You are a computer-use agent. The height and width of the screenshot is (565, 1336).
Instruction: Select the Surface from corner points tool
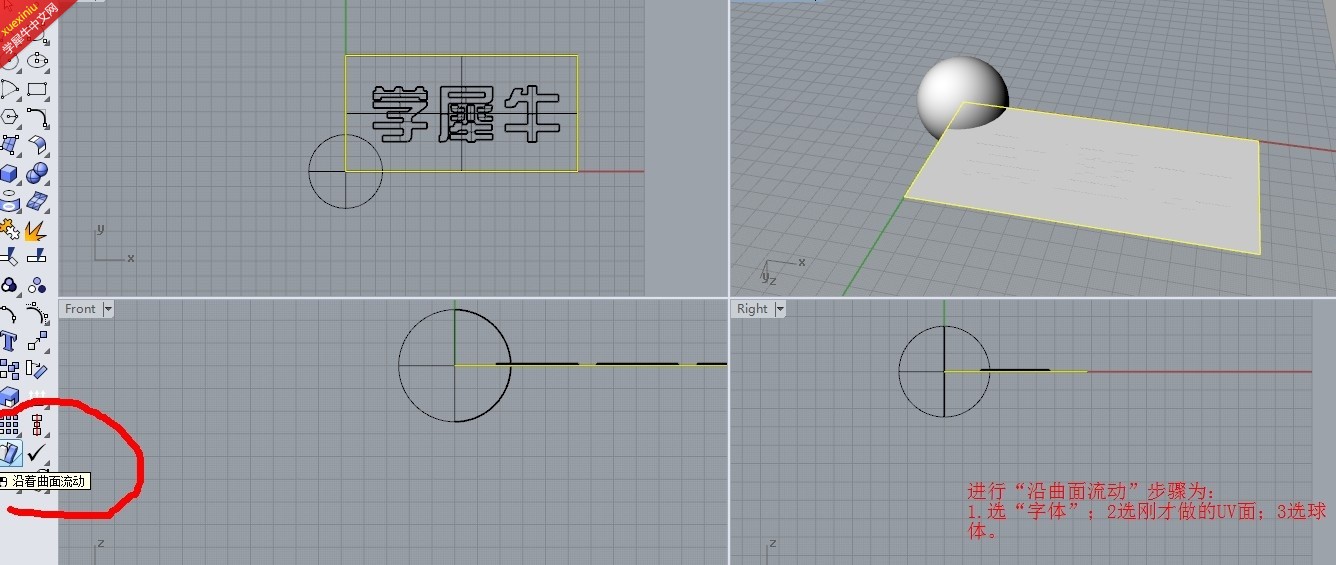click(x=10, y=145)
